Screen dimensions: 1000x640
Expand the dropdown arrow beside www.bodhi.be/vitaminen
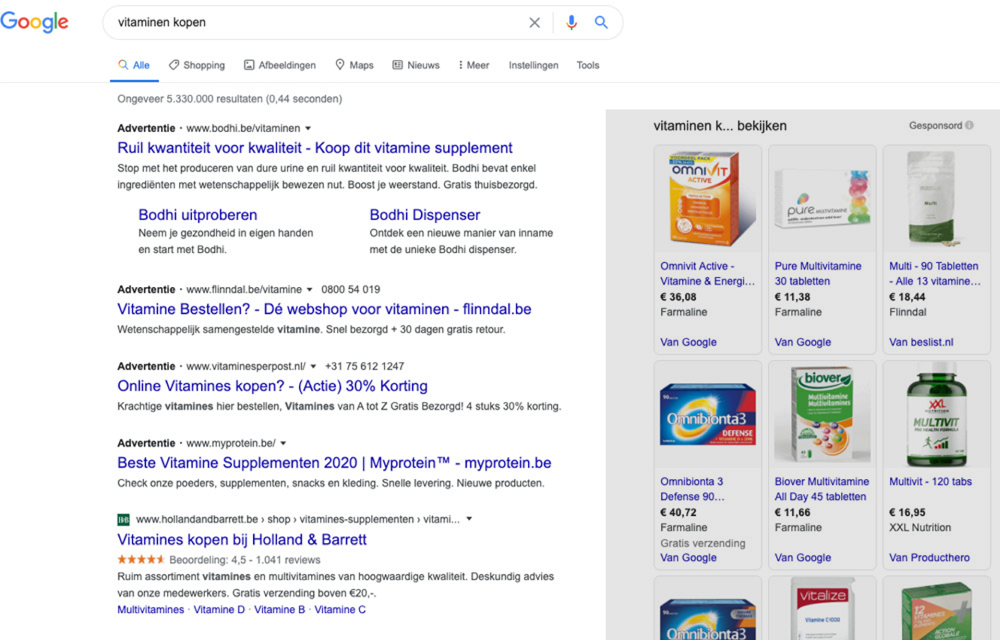point(308,128)
